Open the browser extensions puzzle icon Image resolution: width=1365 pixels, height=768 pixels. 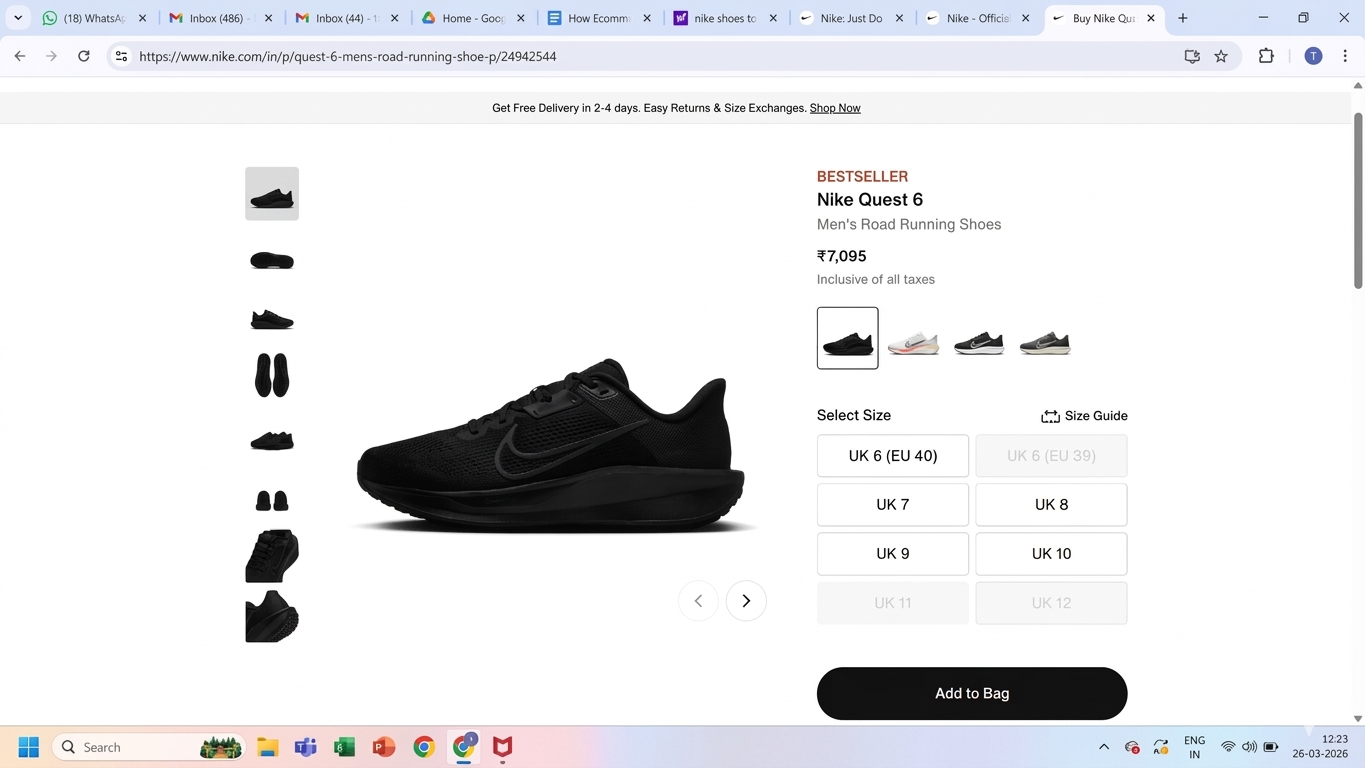click(1266, 57)
